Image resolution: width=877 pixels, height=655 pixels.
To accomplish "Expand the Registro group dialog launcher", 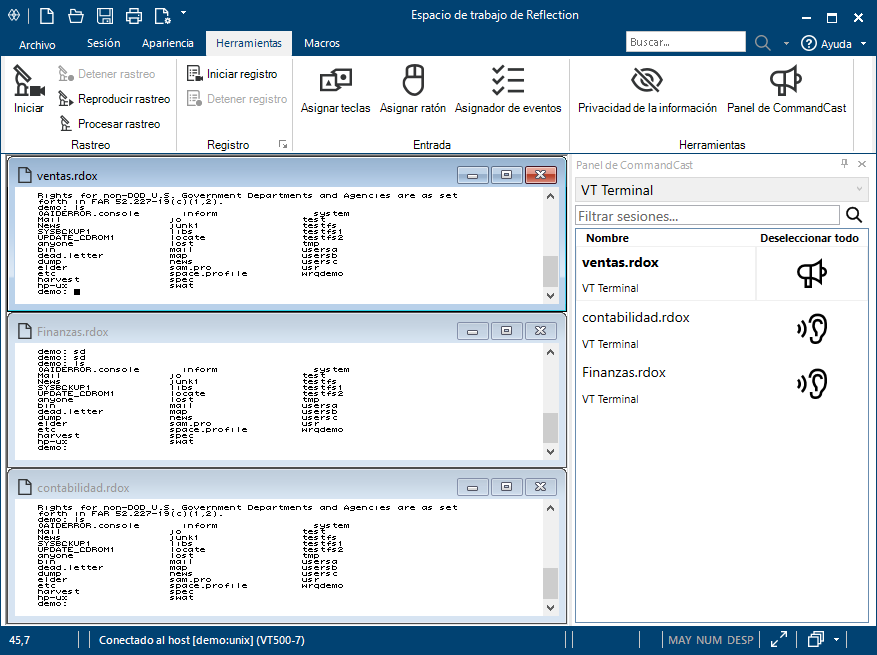I will click(x=283, y=145).
